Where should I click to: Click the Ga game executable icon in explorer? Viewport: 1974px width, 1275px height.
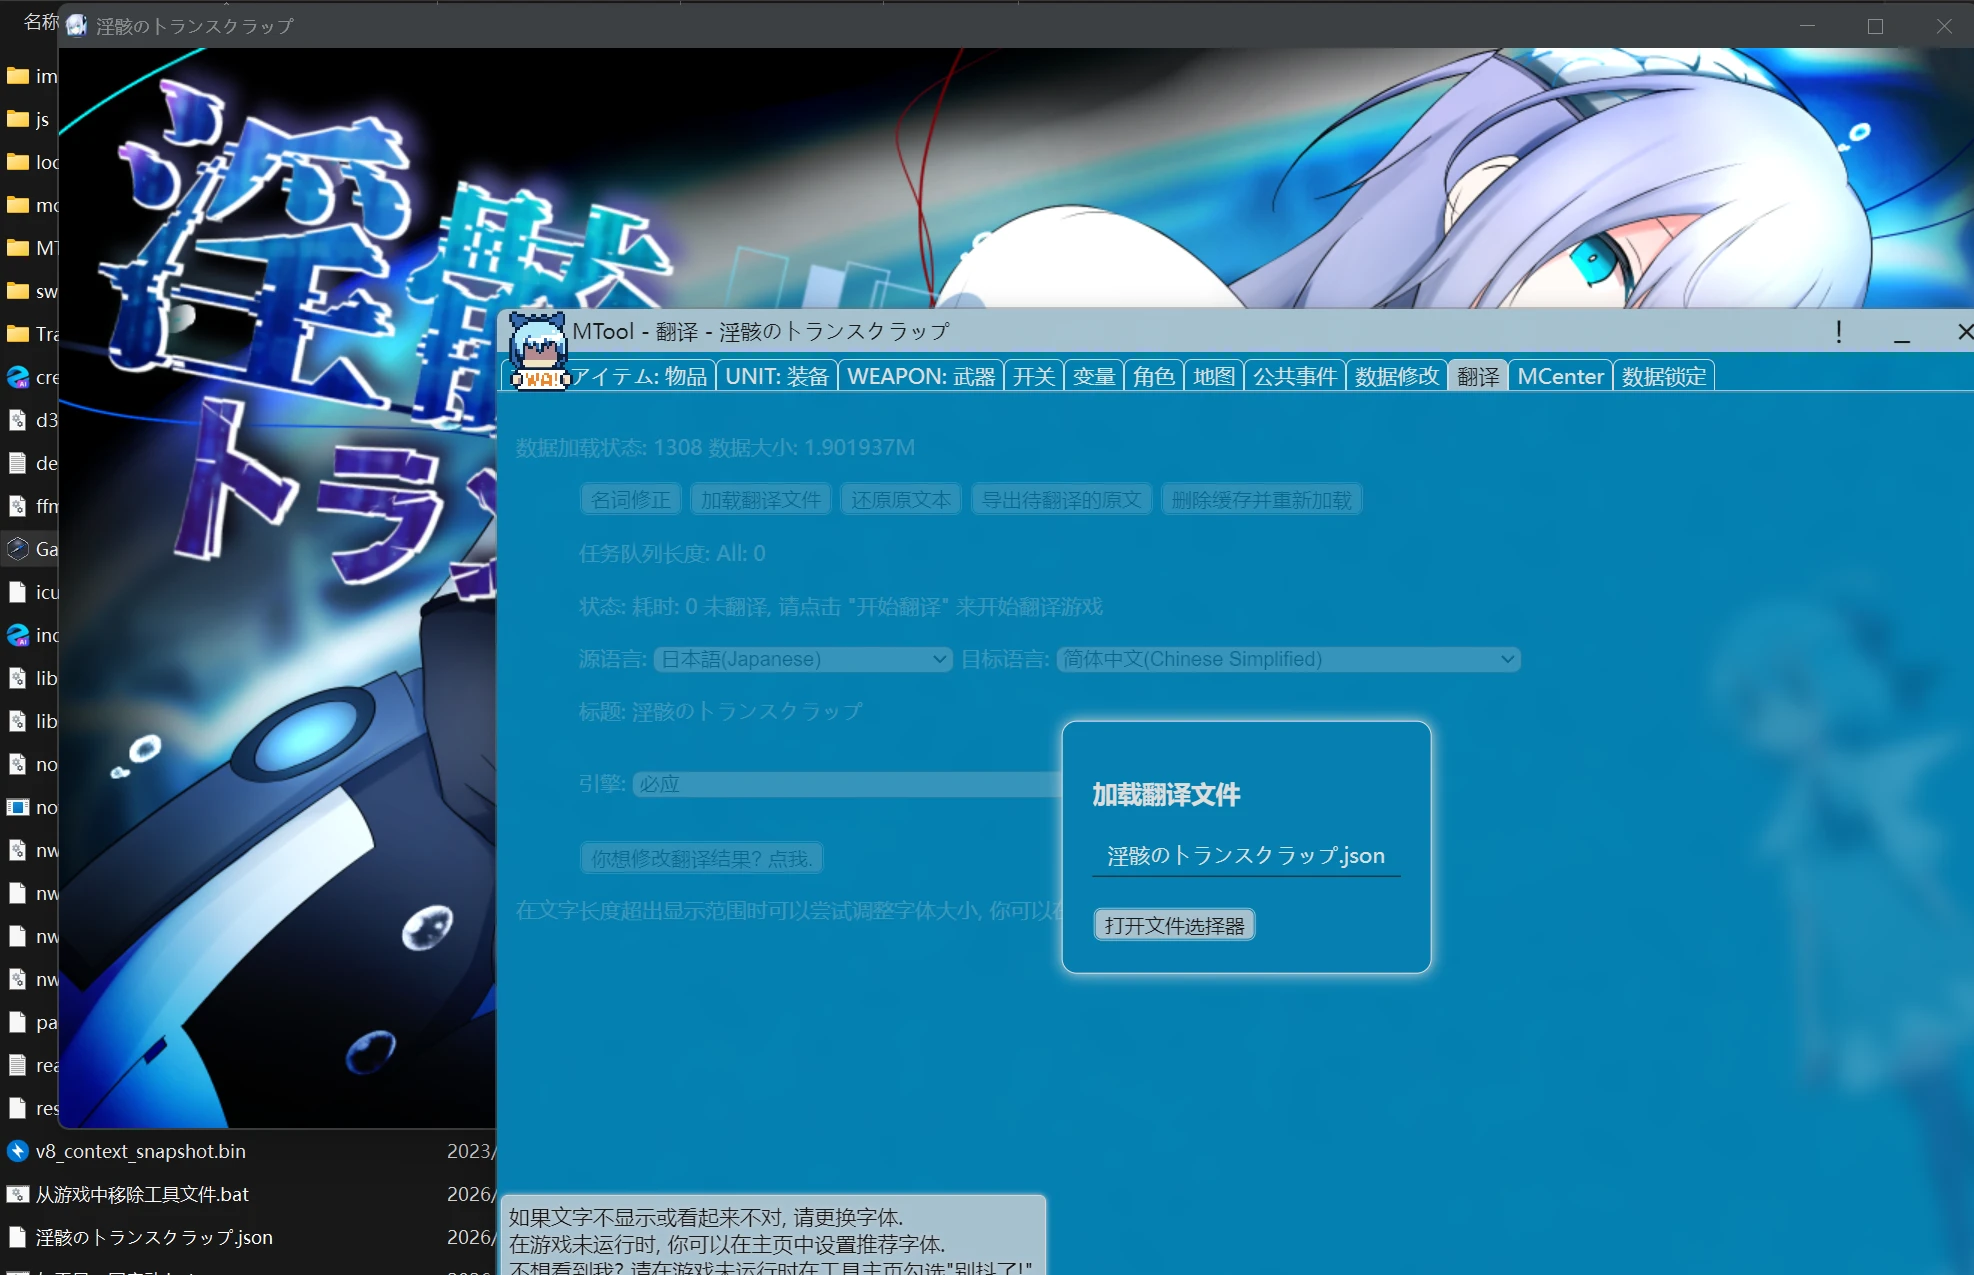coord(17,549)
